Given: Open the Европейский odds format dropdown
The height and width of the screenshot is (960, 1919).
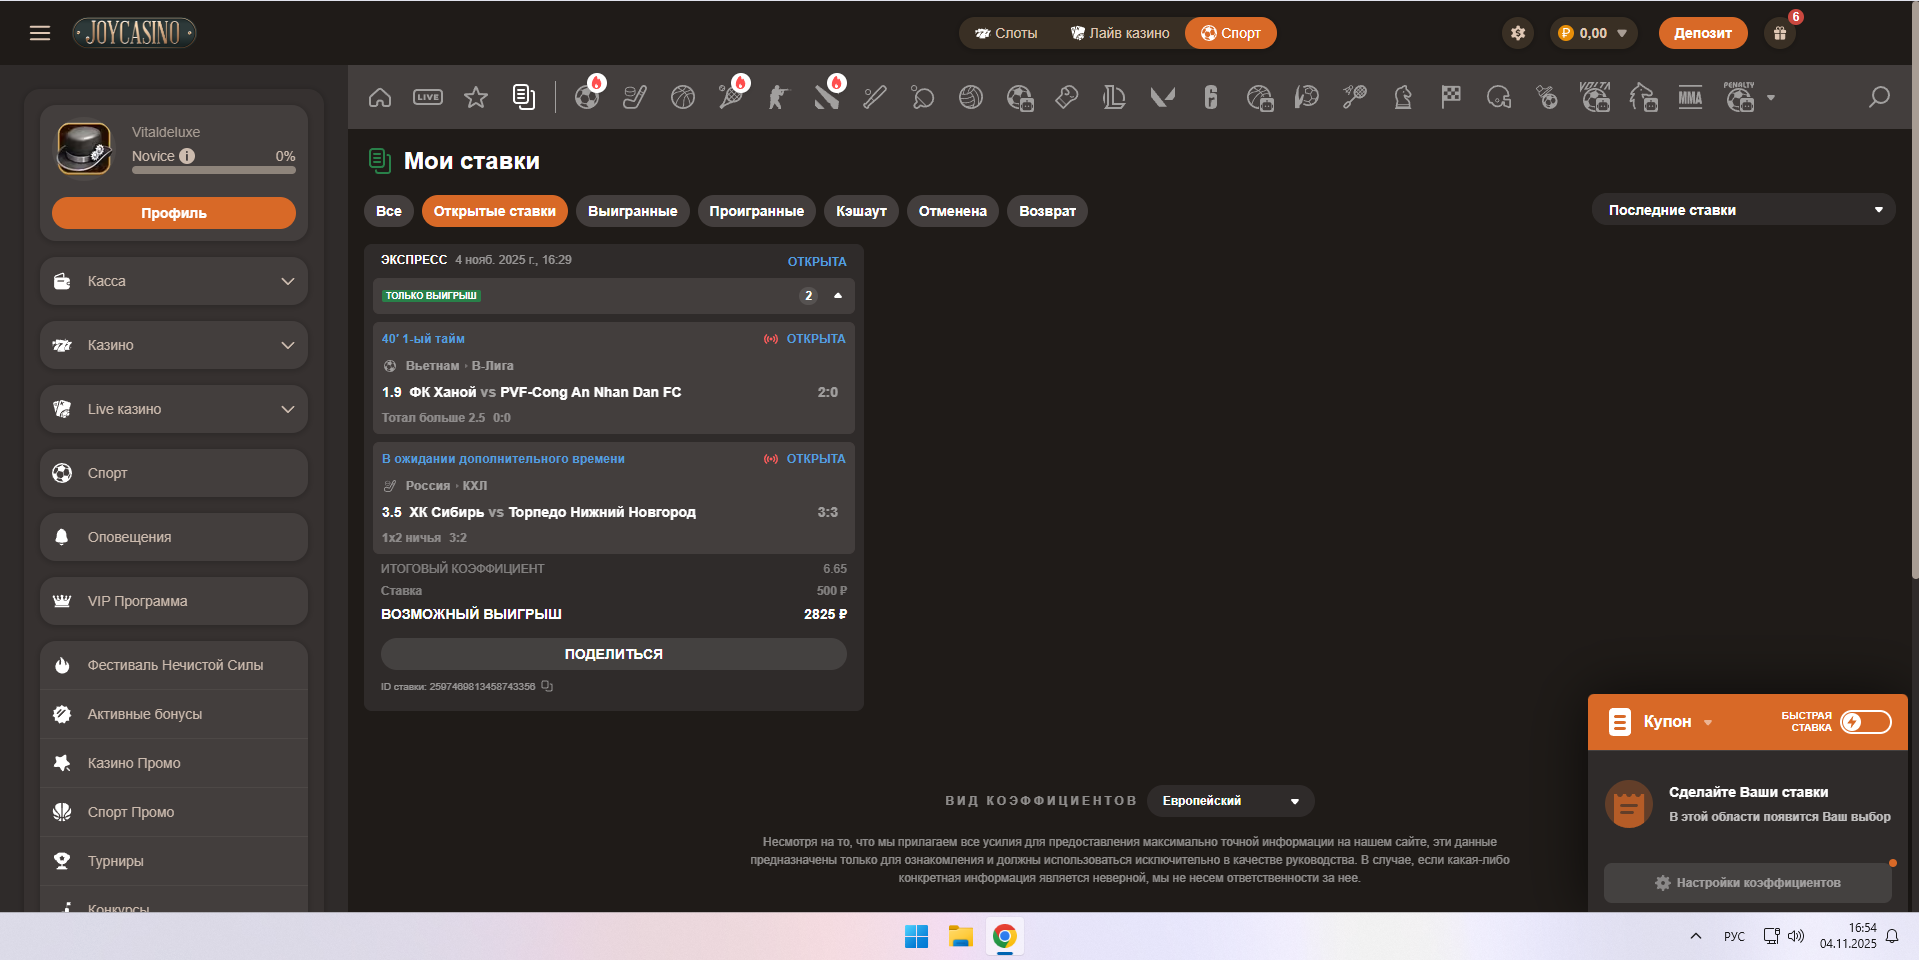Looking at the screenshot, I should tap(1230, 801).
